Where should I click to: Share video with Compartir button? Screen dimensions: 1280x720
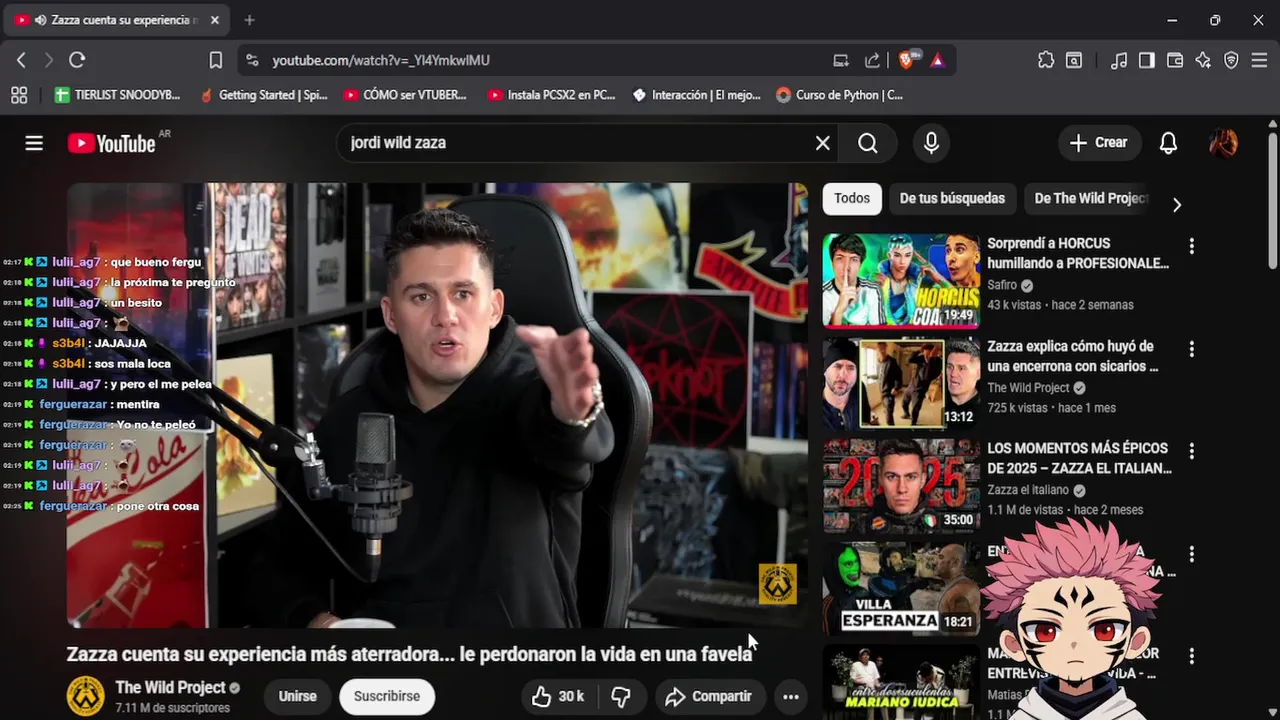click(708, 696)
